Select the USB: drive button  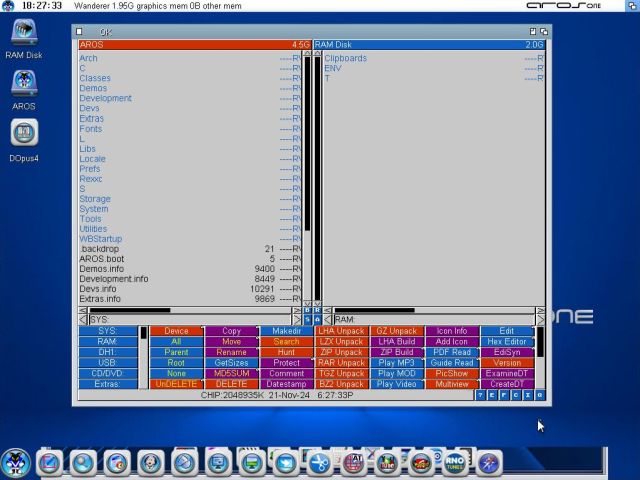[108, 363]
